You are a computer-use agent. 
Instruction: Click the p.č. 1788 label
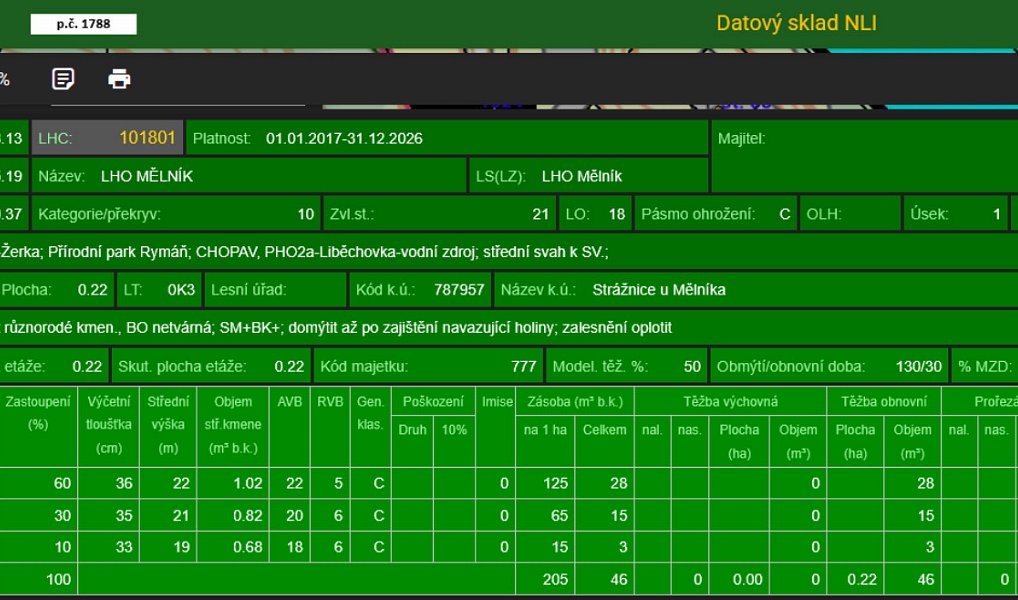point(83,24)
